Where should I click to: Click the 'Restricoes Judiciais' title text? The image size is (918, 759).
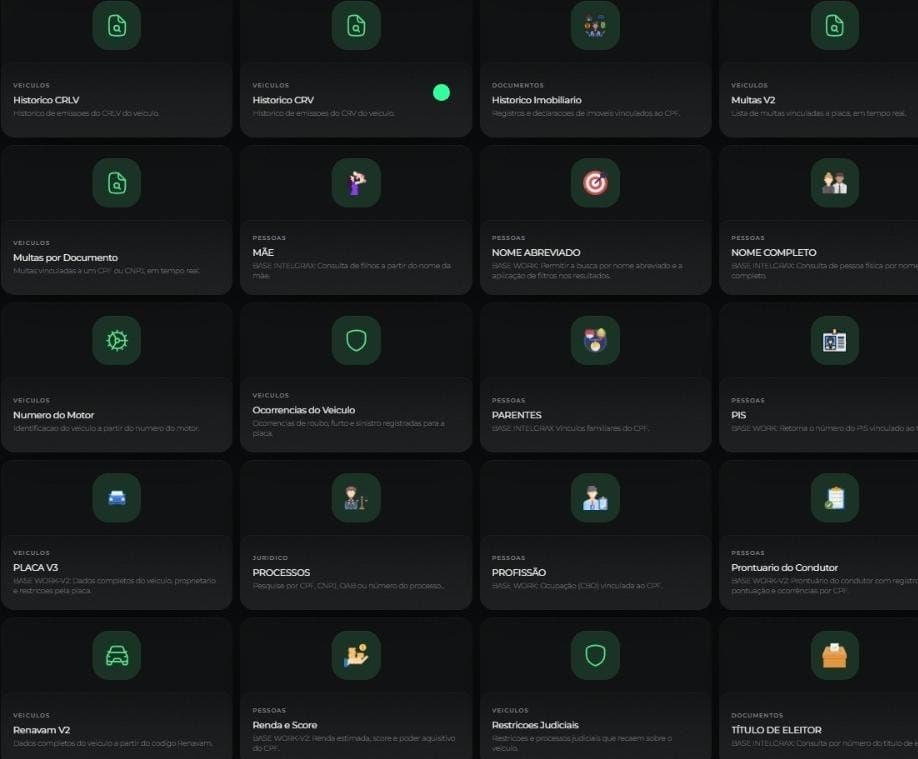(x=535, y=725)
